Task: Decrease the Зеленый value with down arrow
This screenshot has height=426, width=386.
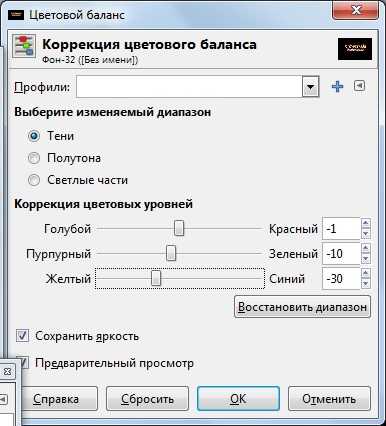Action: tap(366, 259)
